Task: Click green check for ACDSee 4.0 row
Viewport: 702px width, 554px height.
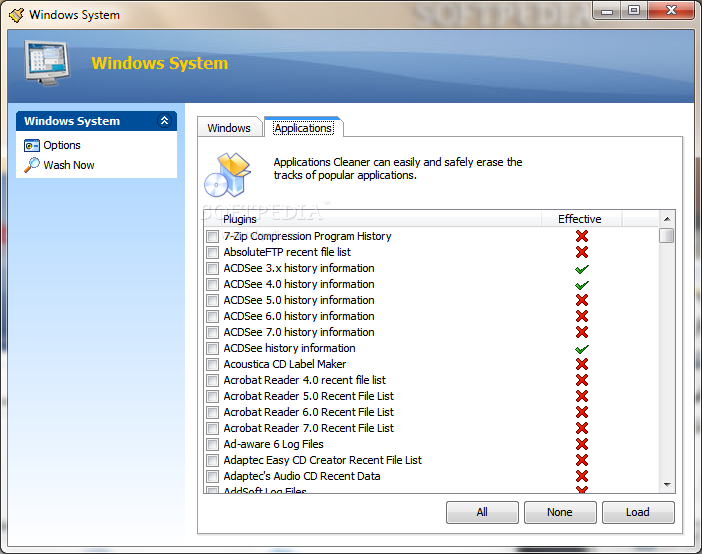Action: pyautogui.click(x=582, y=285)
